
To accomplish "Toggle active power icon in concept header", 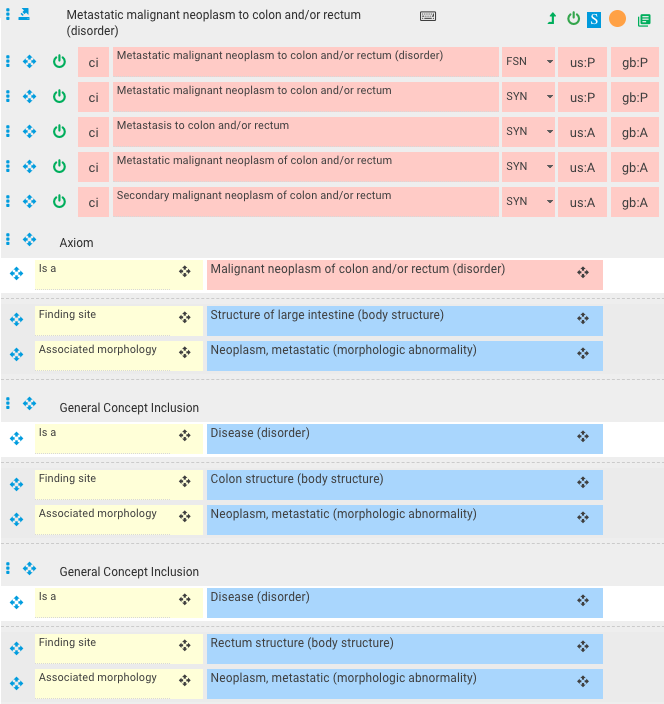I will tap(573, 19).
